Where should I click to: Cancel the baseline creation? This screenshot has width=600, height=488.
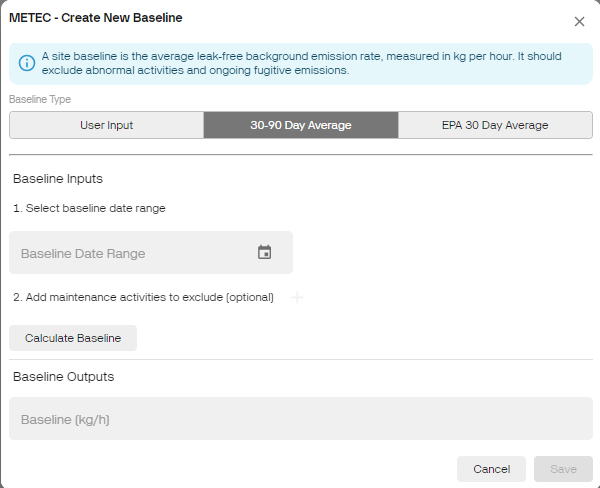coord(491,469)
